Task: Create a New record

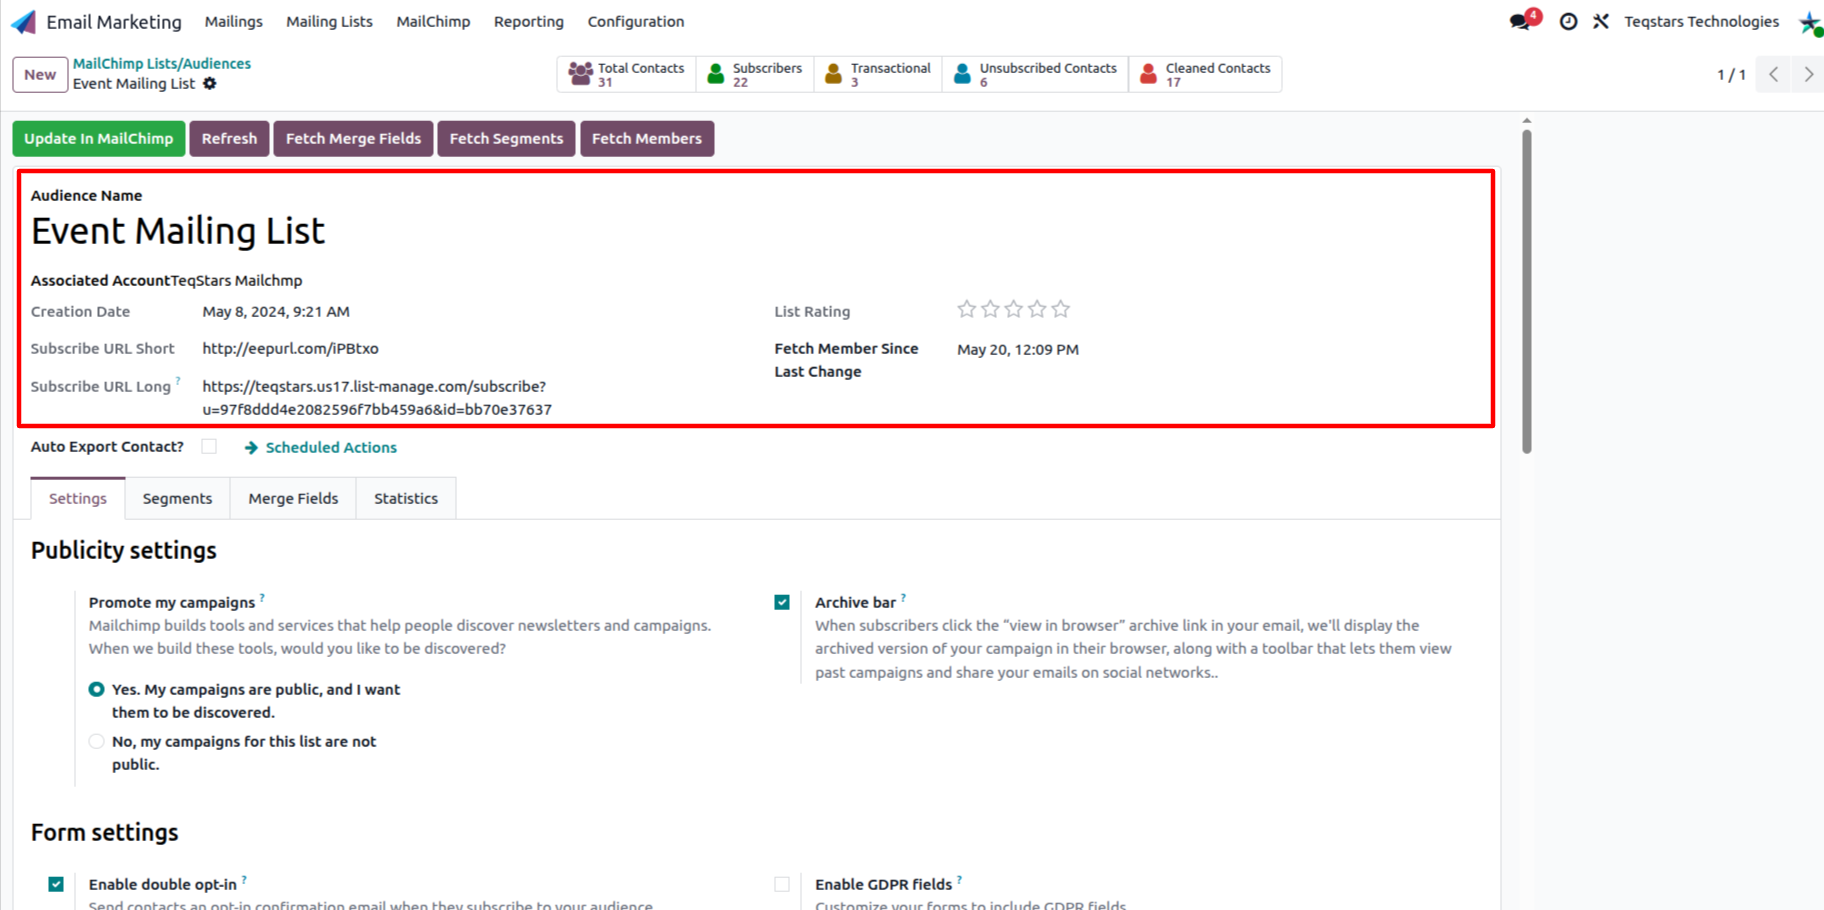Action: coord(40,75)
